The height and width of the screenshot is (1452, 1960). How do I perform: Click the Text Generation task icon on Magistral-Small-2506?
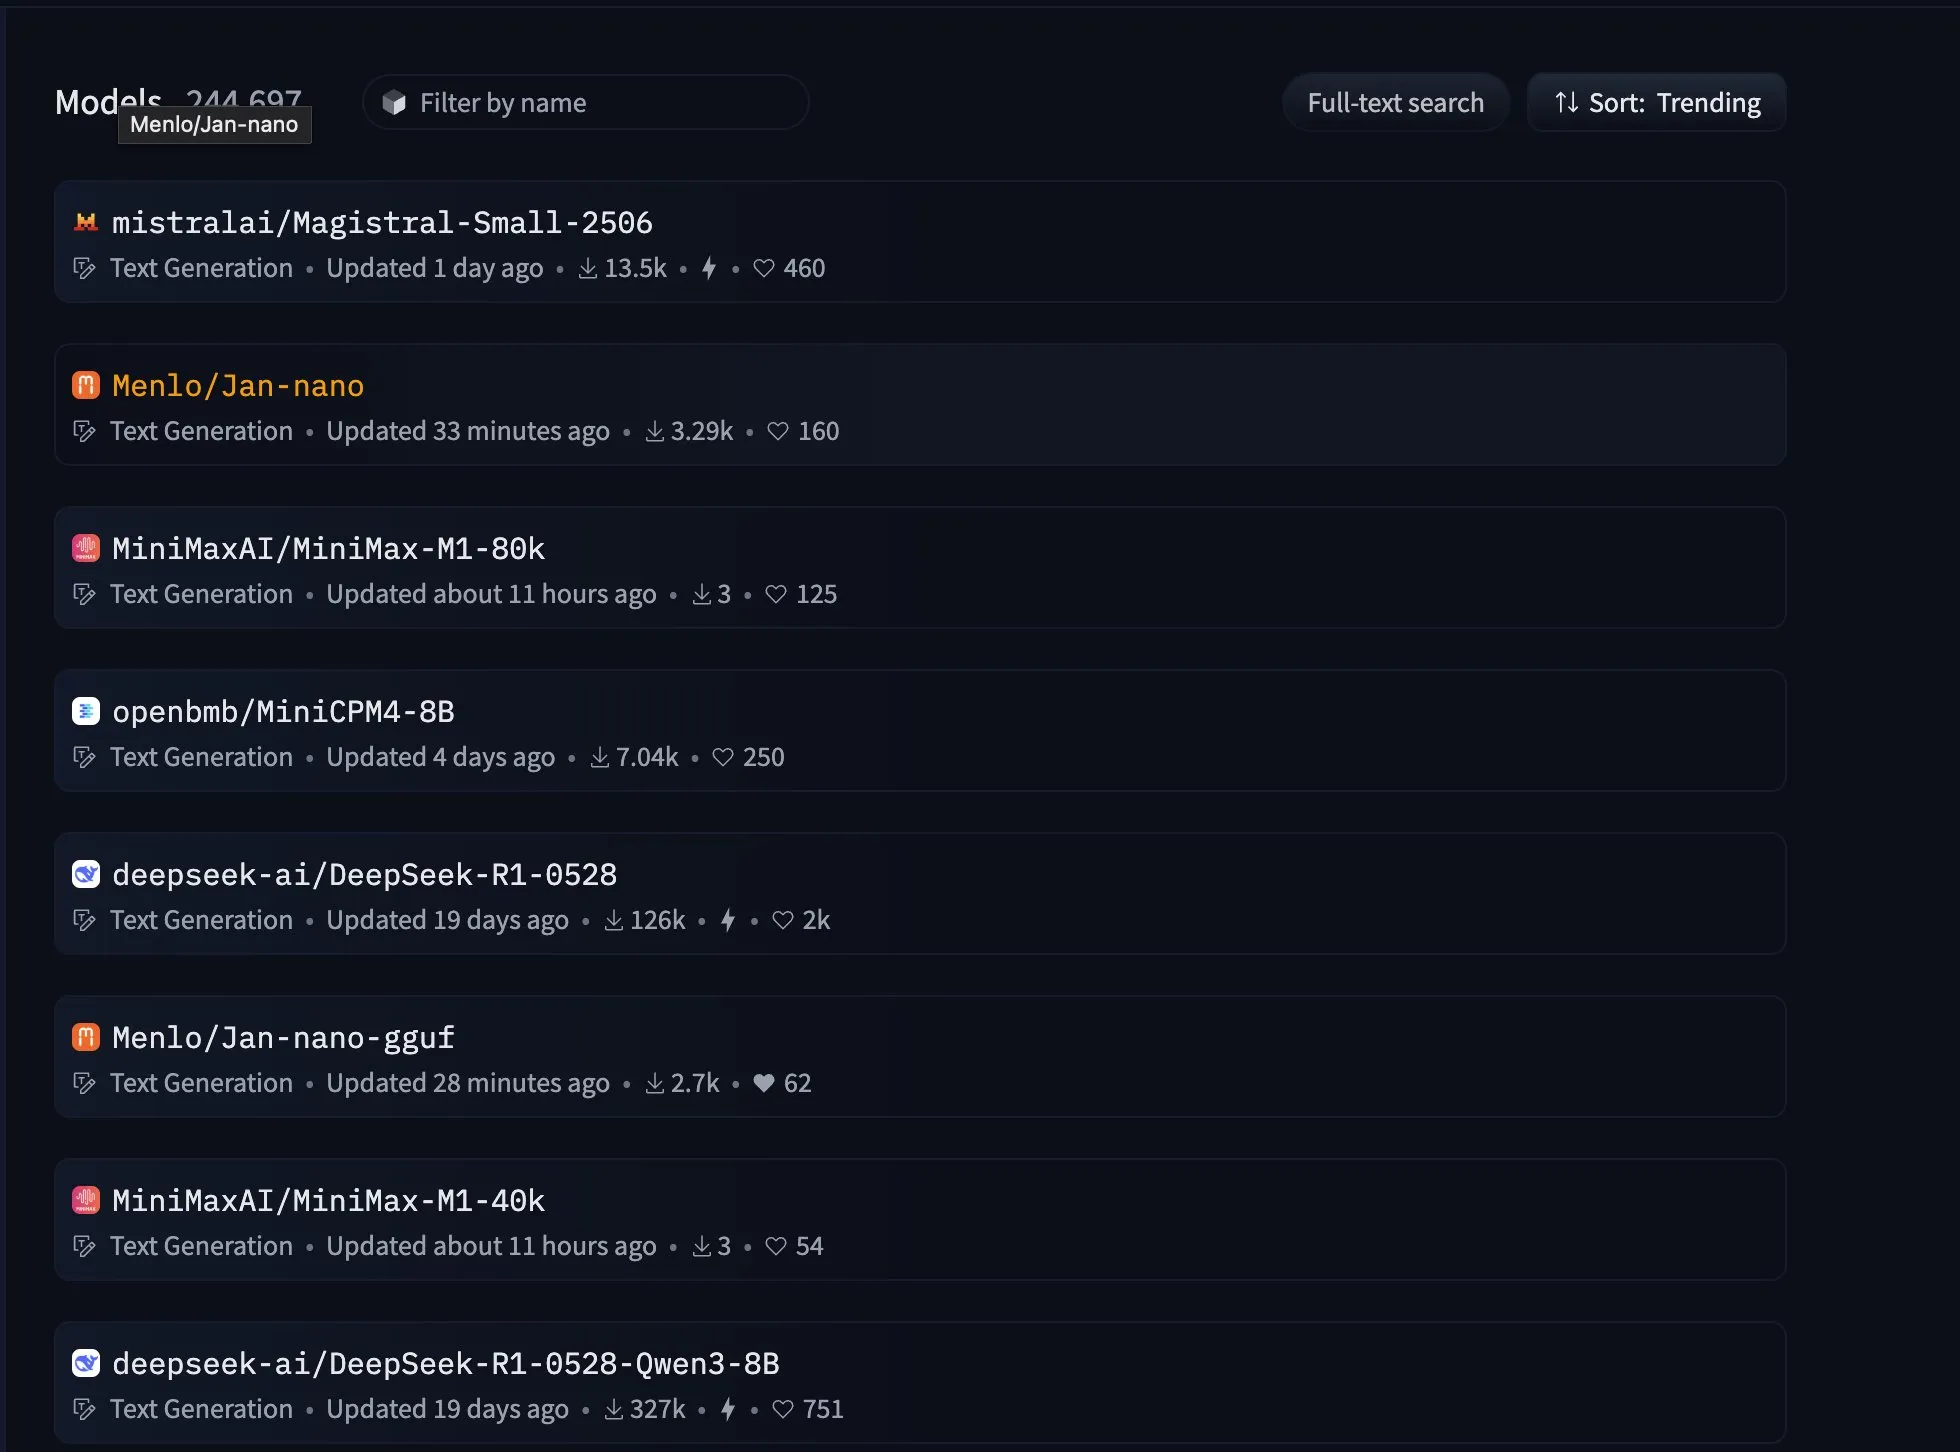click(x=85, y=268)
